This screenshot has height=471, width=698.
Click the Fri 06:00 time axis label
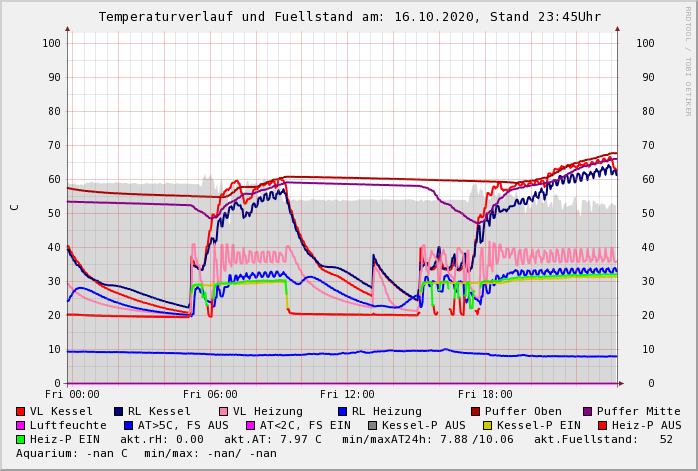[210, 394]
